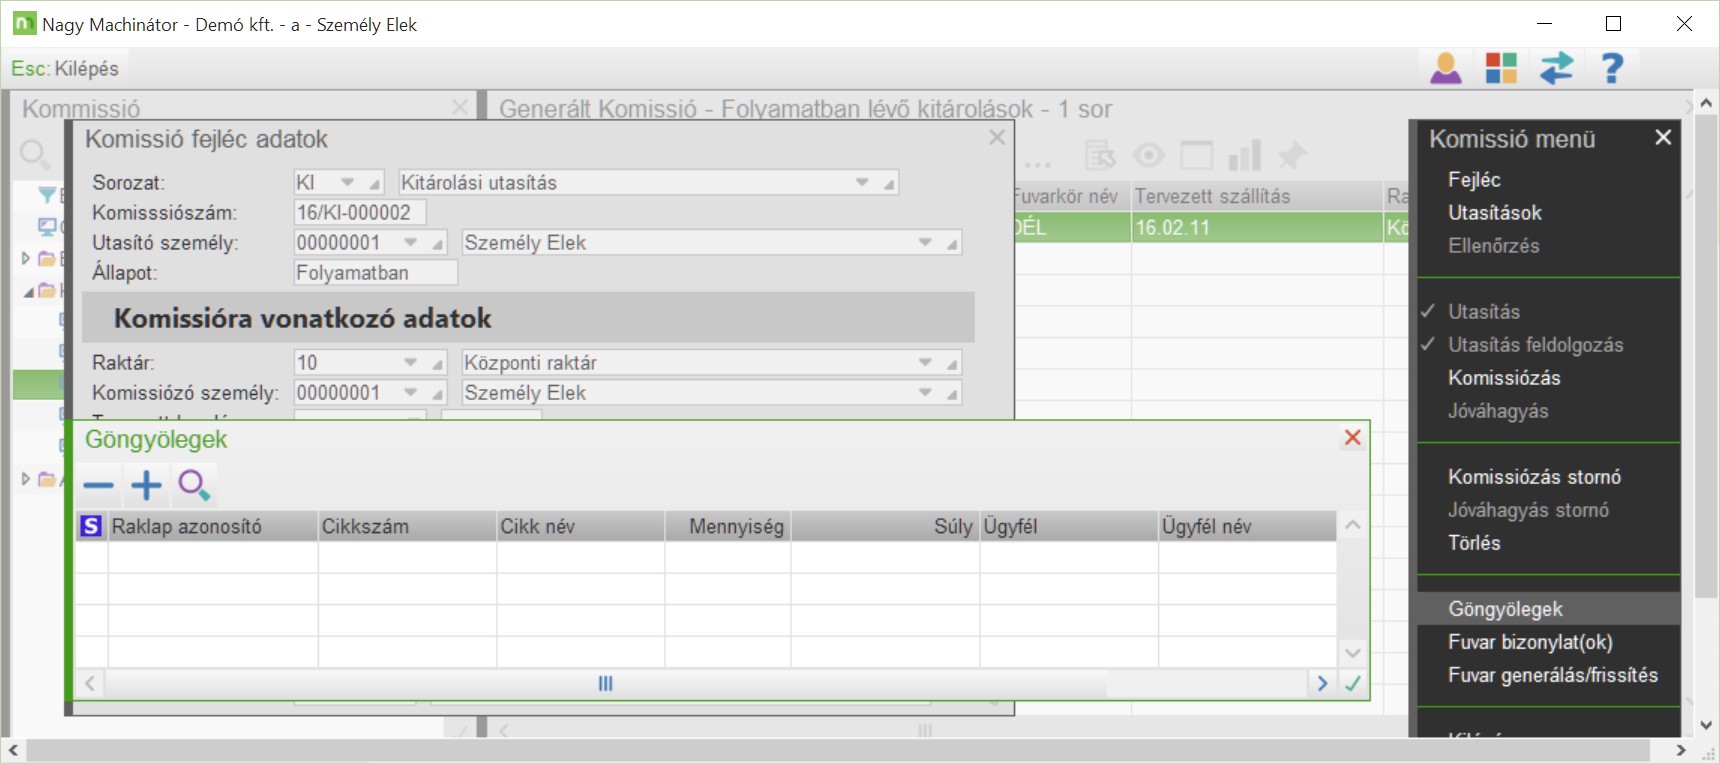This screenshot has height=763, width=1720.
Task: Click up arrow of Göngyölegek vertical scrollbar
Action: (x=1353, y=525)
